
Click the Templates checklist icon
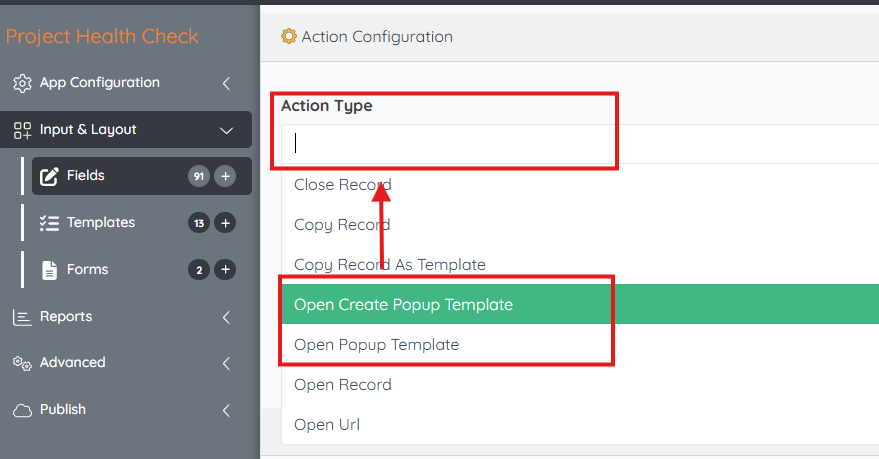tap(49, 223)
